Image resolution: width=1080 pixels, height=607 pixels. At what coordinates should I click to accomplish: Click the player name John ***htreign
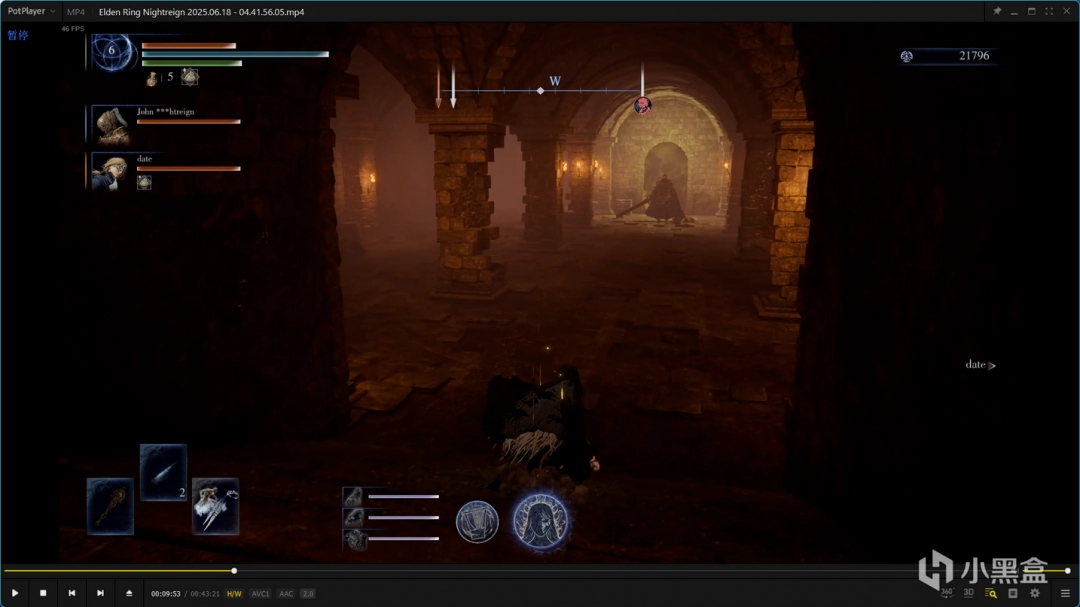click(x=165, y=112)
